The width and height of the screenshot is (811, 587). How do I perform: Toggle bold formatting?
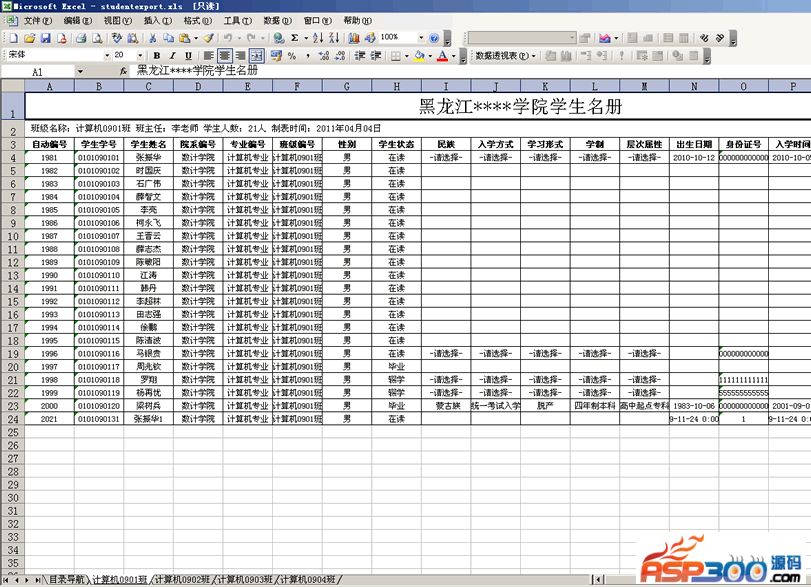click(157, 55)
